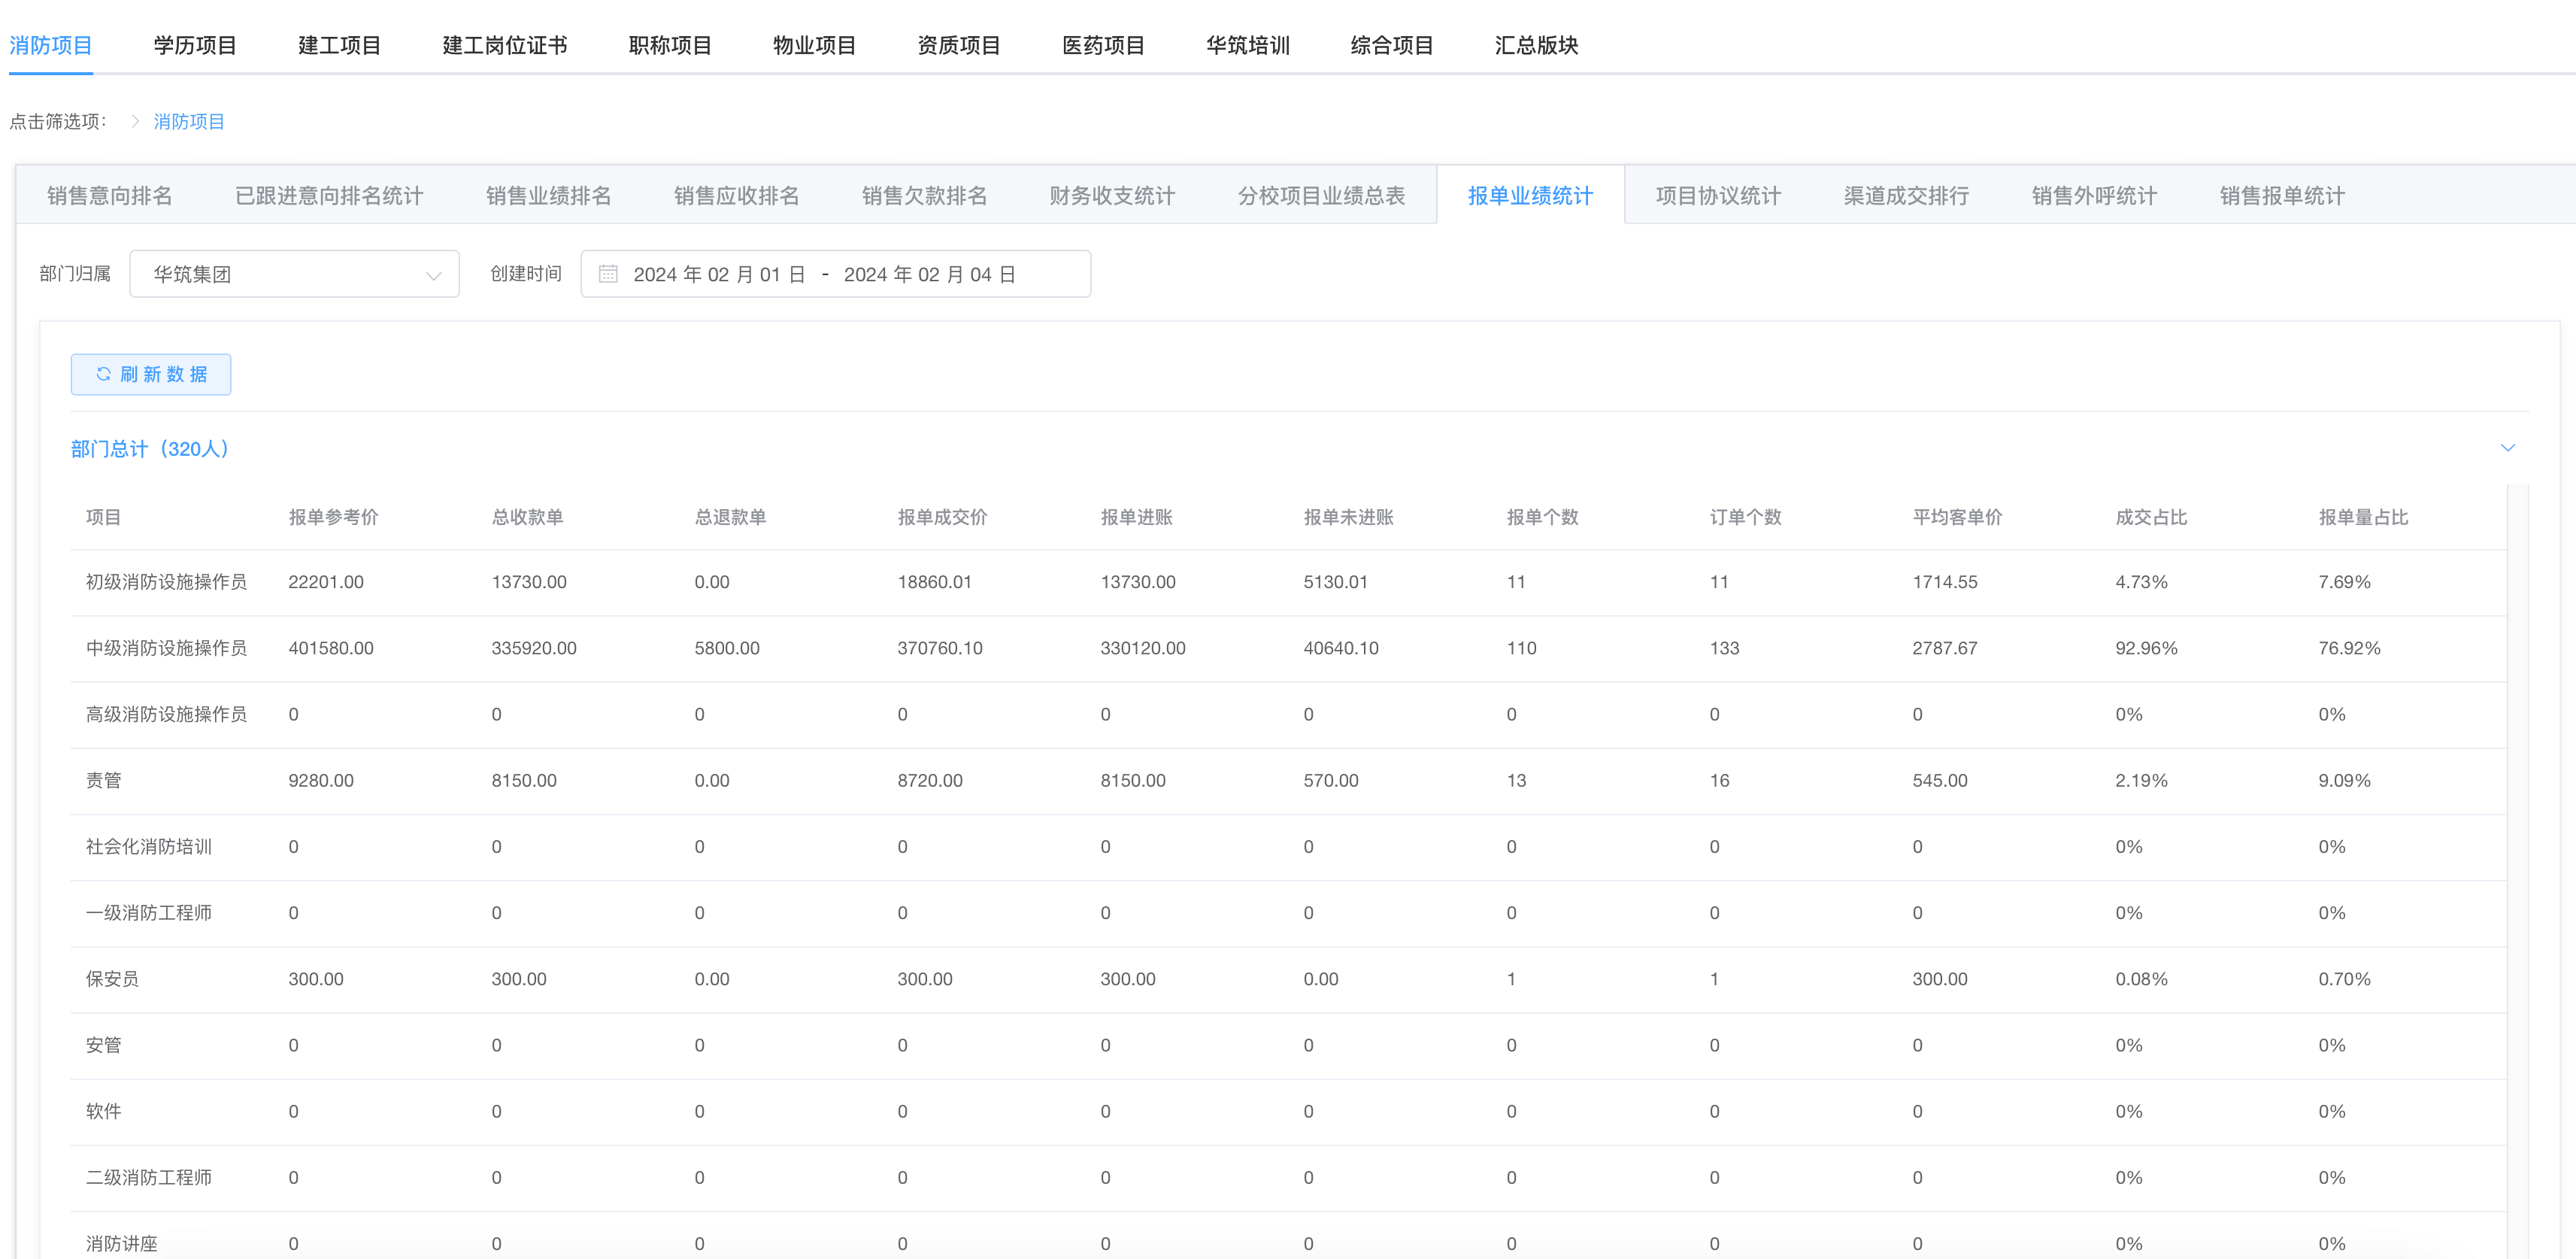This screenshot has height=1259, width=2576.
Task: Open the 华筑培训 top tab
Action: pyautogui.click(x=1247, y=45)
